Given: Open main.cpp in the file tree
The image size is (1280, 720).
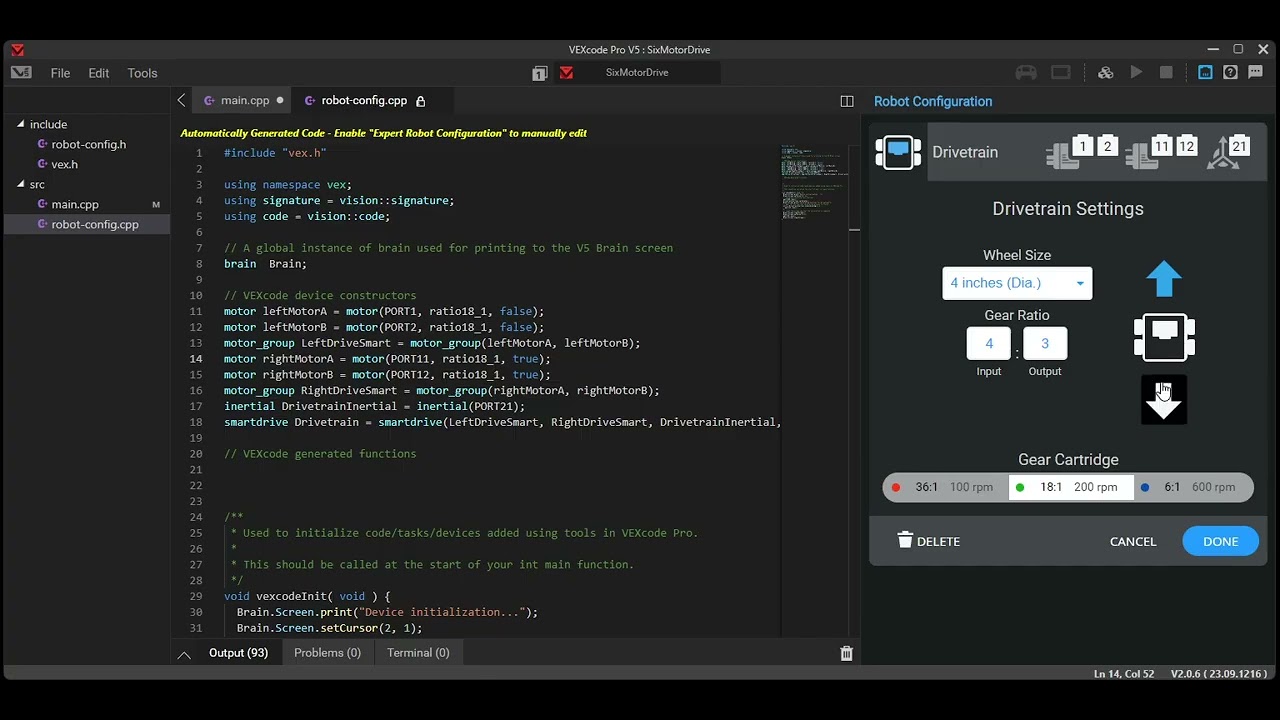Looking at the screenshot, I should coord(75,204).
